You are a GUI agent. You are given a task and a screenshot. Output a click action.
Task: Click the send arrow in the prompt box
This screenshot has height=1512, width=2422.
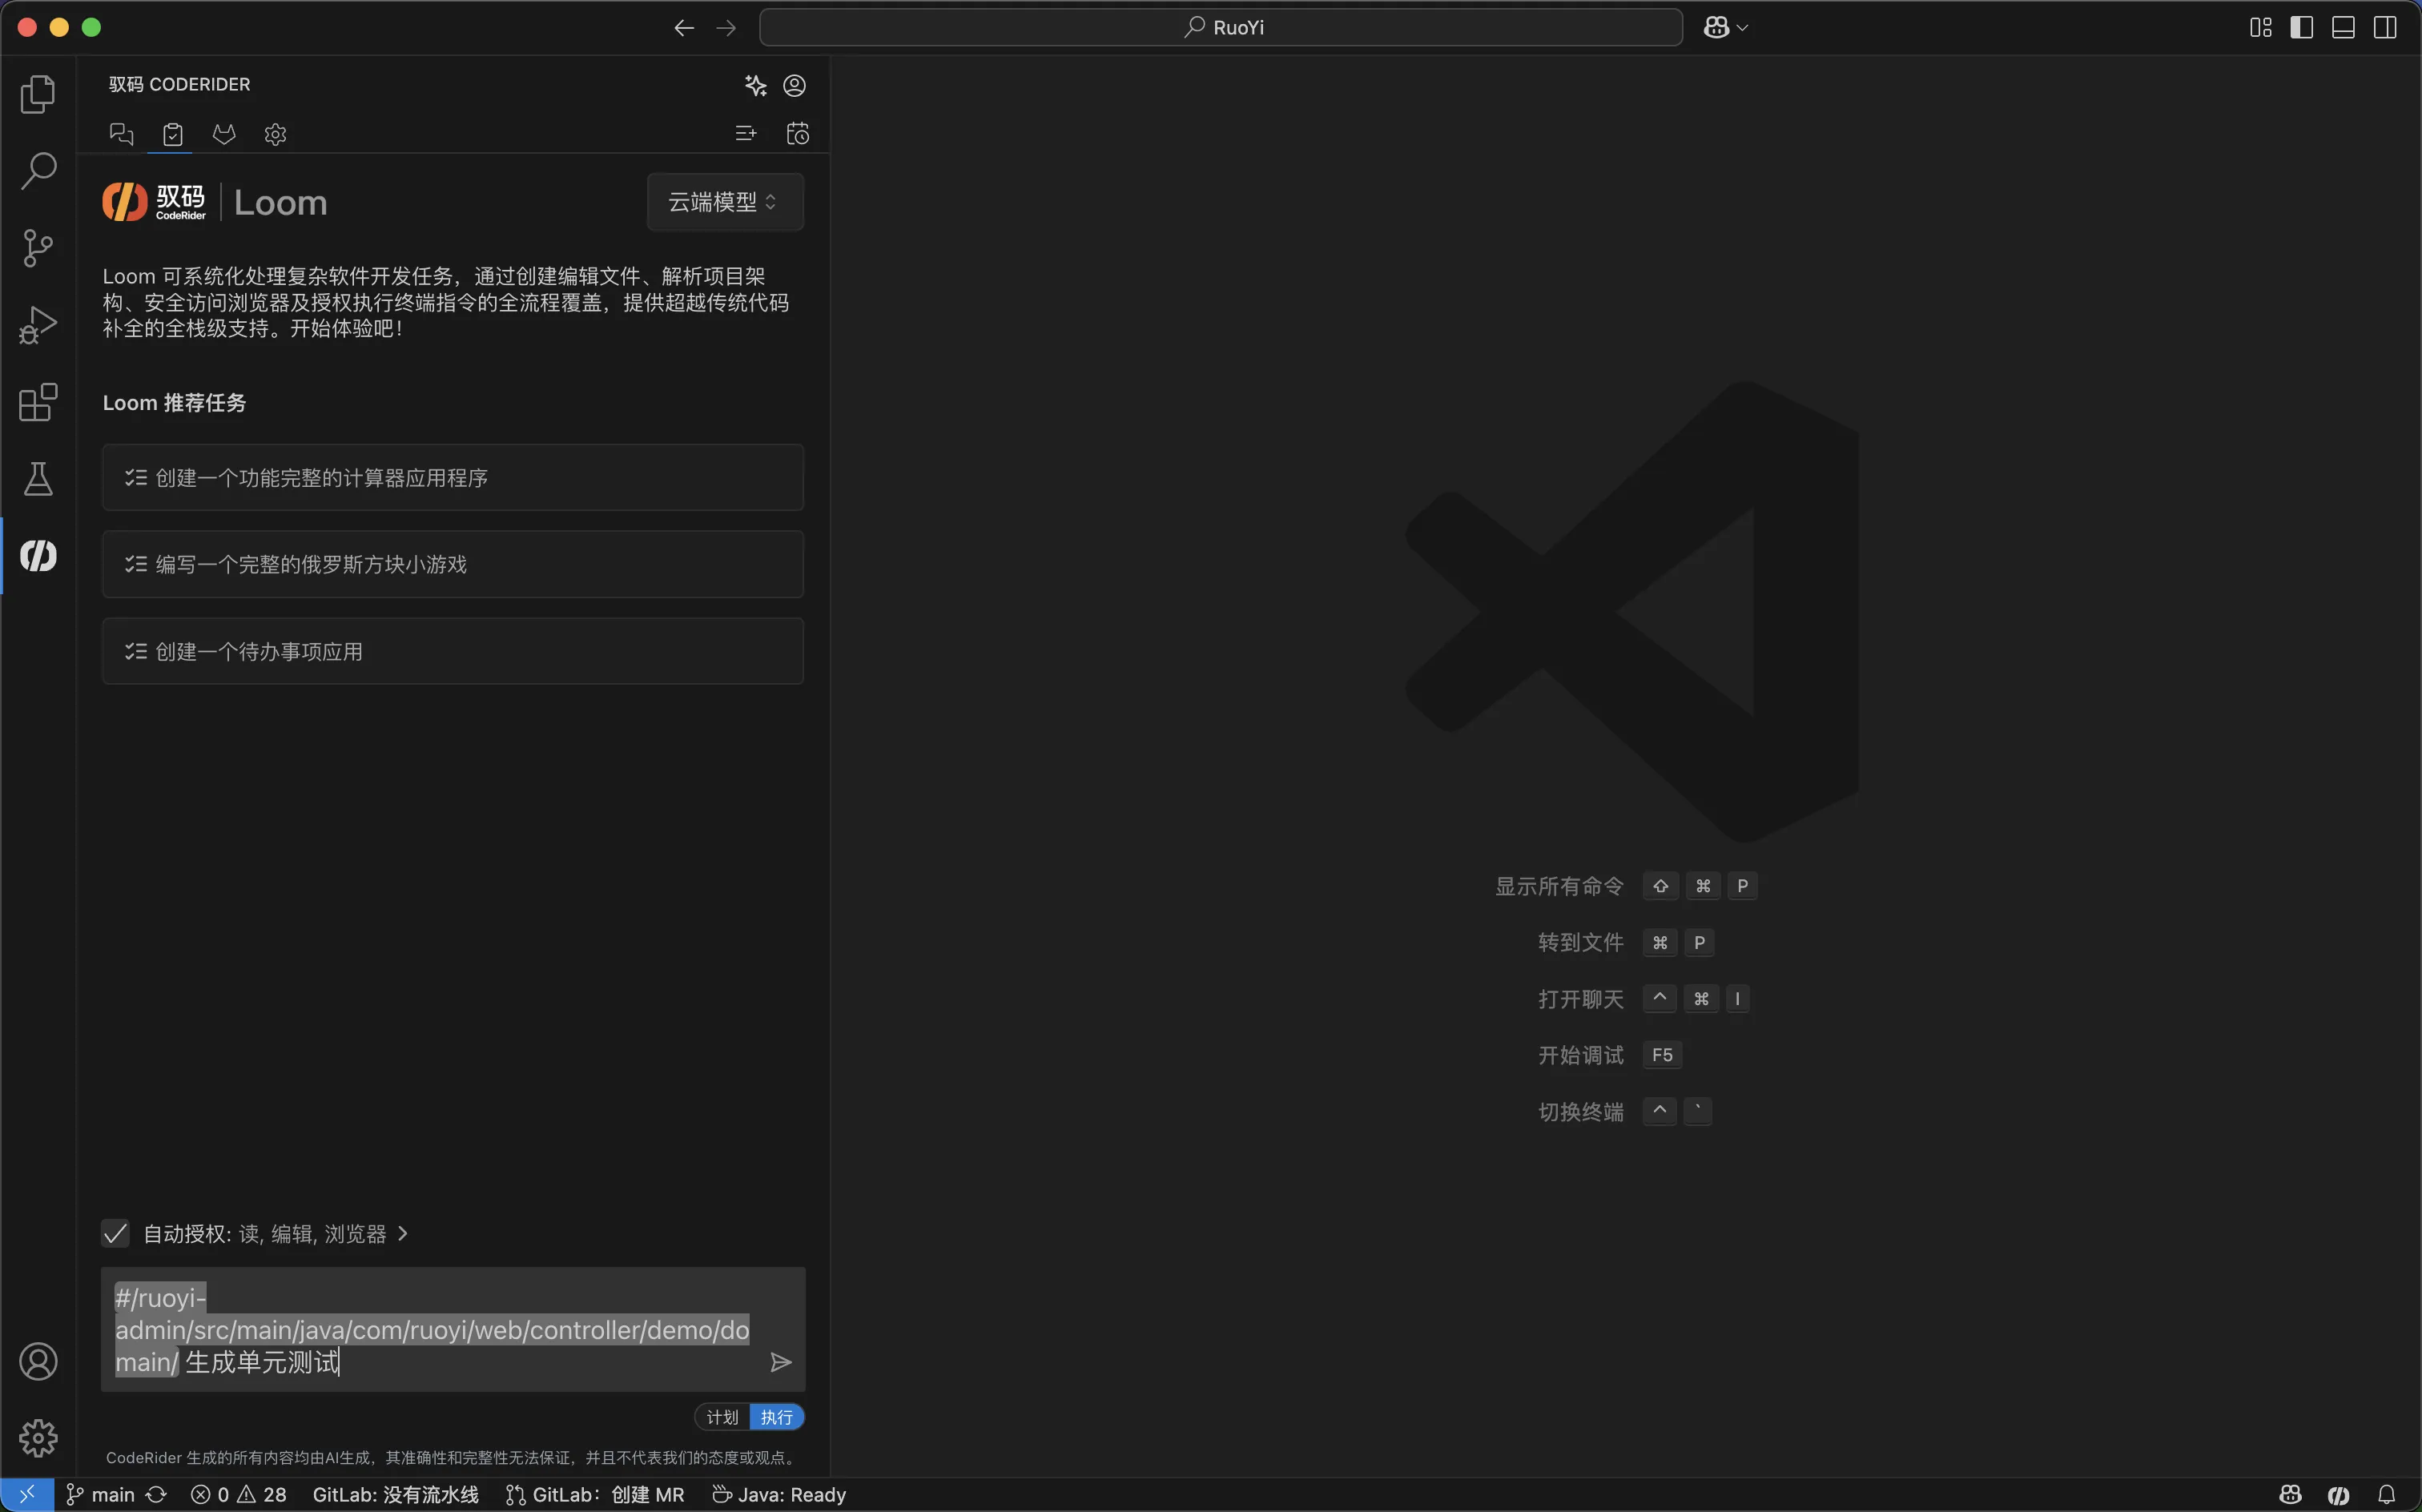780,1362
